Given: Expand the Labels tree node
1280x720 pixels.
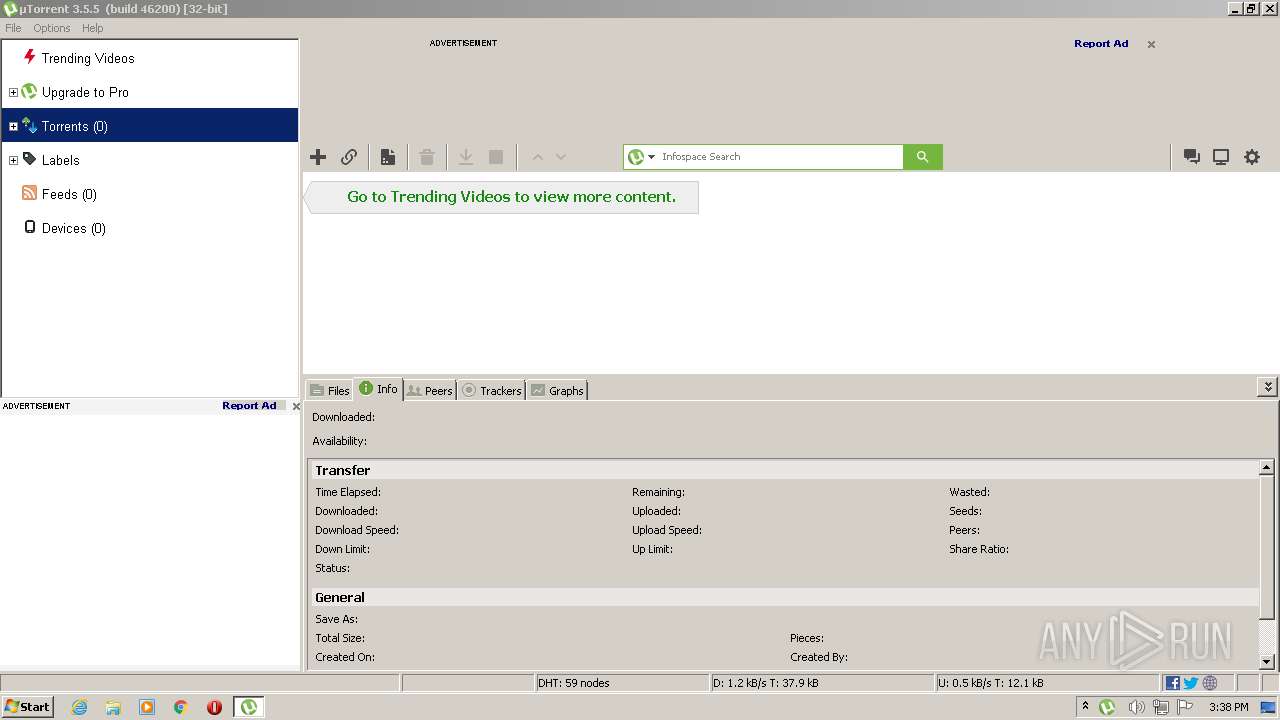Looking at the screenshot, I should coord(13,160).
